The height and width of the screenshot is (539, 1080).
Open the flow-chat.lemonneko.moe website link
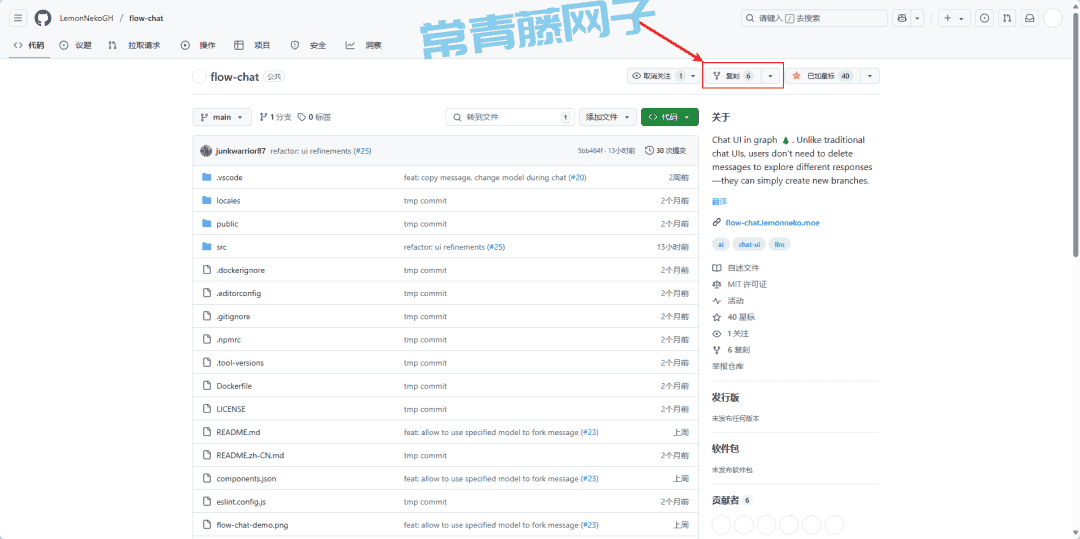[x=772, y=222]
